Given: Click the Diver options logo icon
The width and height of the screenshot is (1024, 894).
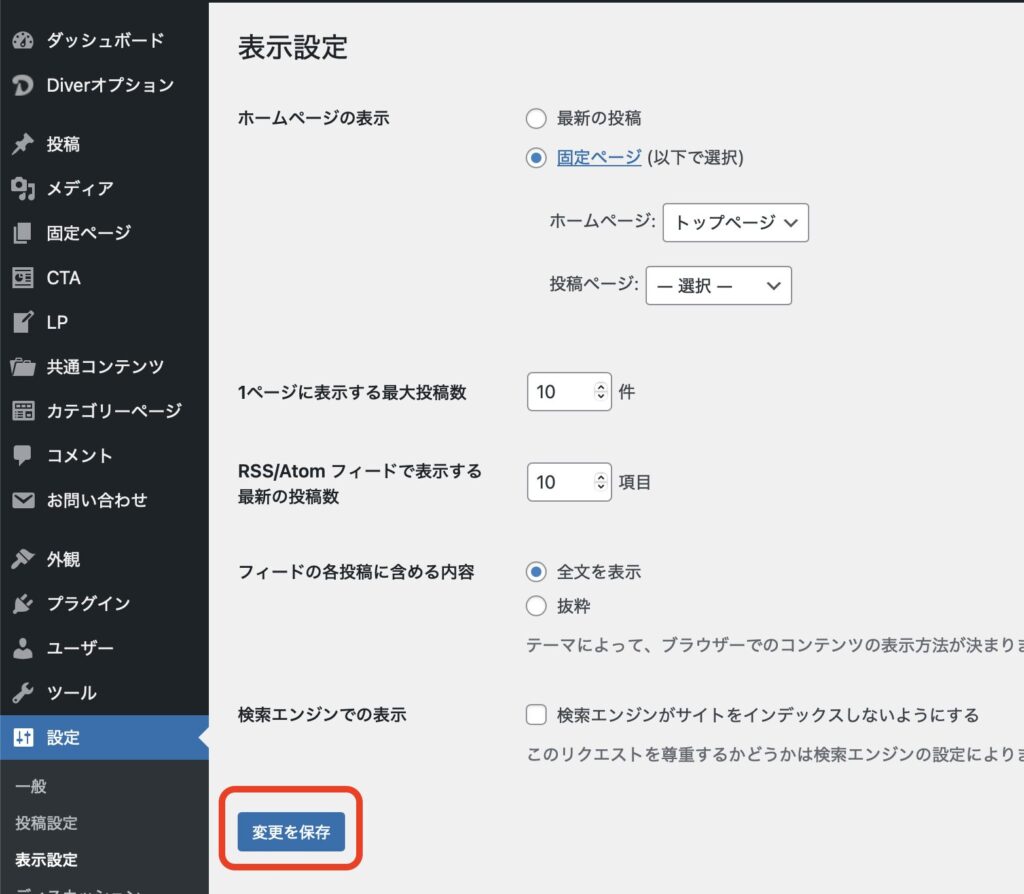Looking at the screenshot, I should pyautogui.click(x=22, y=86).
